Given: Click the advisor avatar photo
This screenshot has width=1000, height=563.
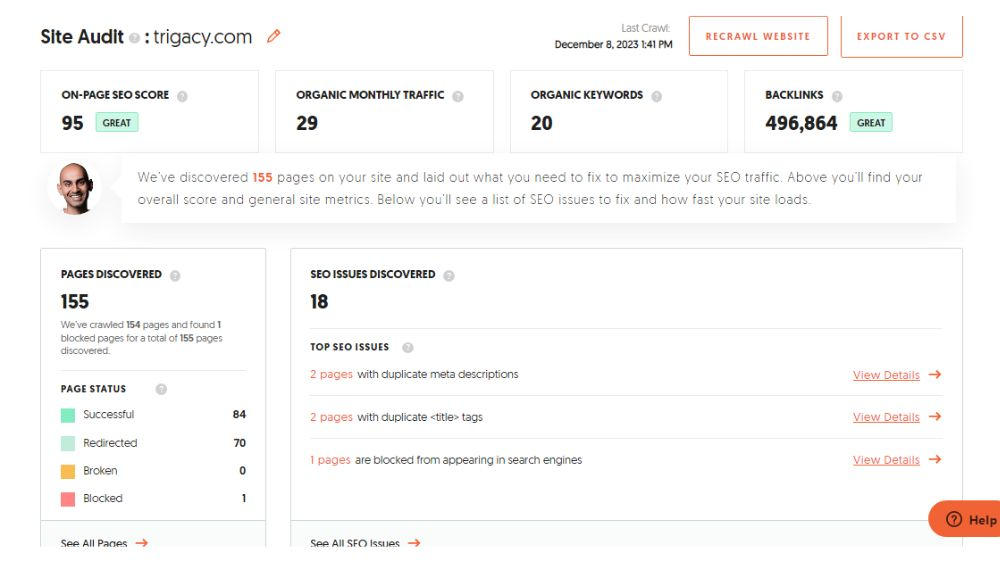Looking at the screenshot, I should click(75, 186).
